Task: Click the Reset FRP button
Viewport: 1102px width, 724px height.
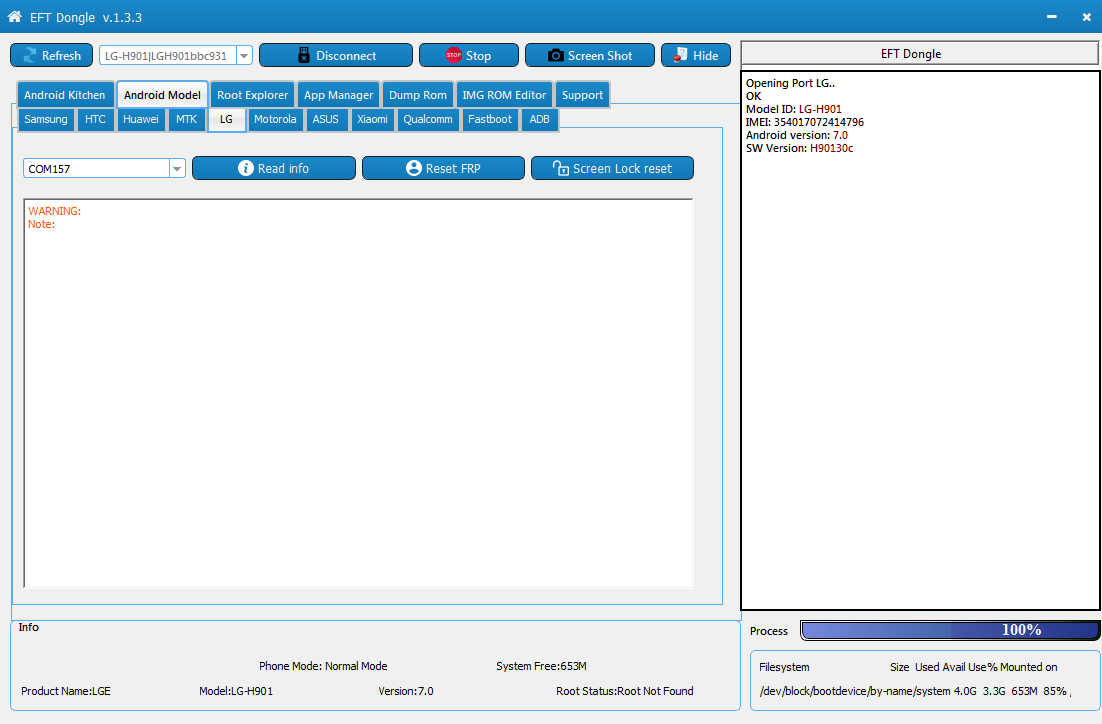Action: point(443,168)
